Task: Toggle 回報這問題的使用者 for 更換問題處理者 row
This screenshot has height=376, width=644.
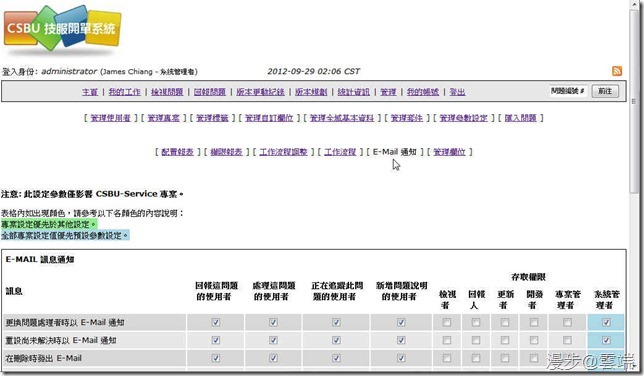Action: click(x=216, y=323)
